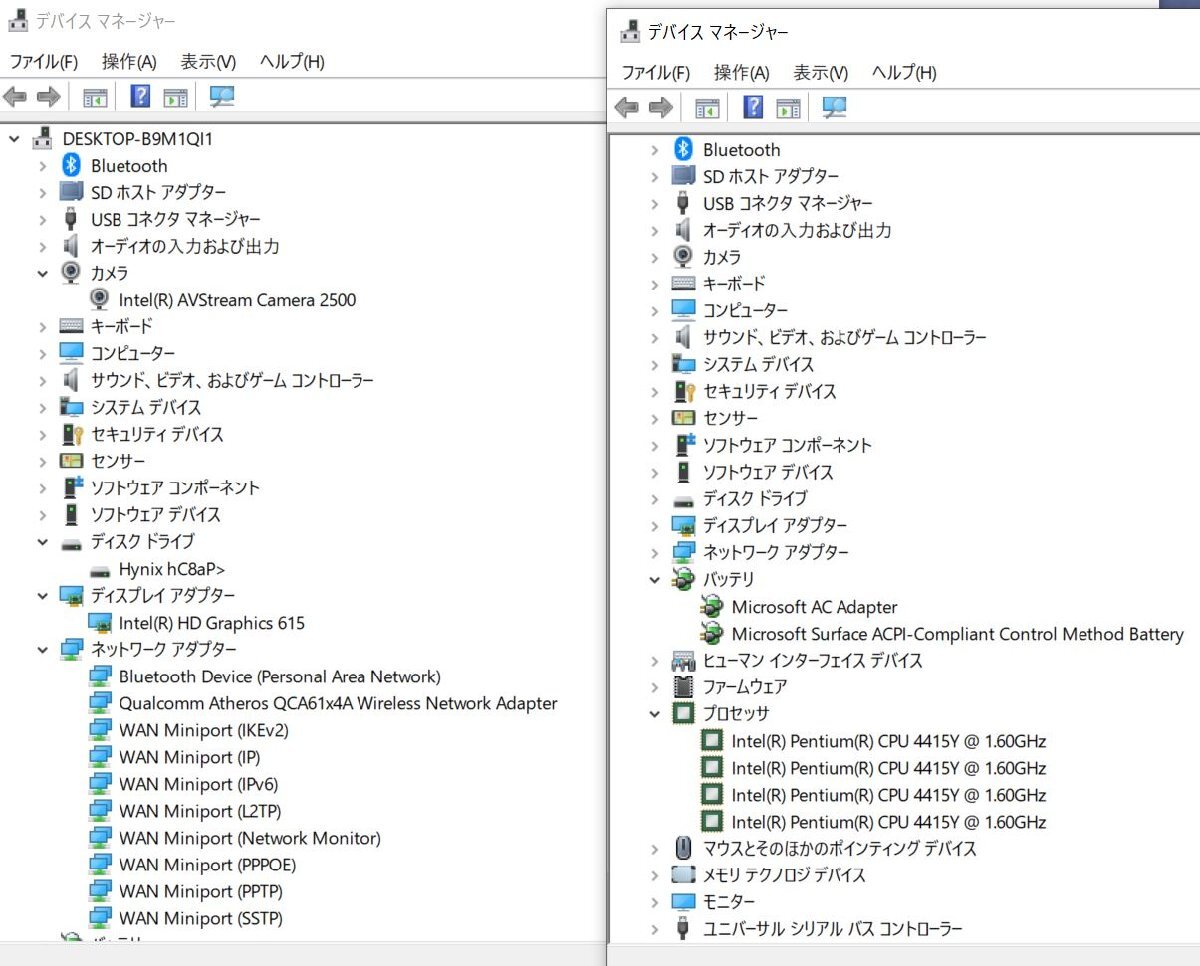Click Back arrow in right window toolbar
Screen dimensions: 1200x966
coord(627,107)
